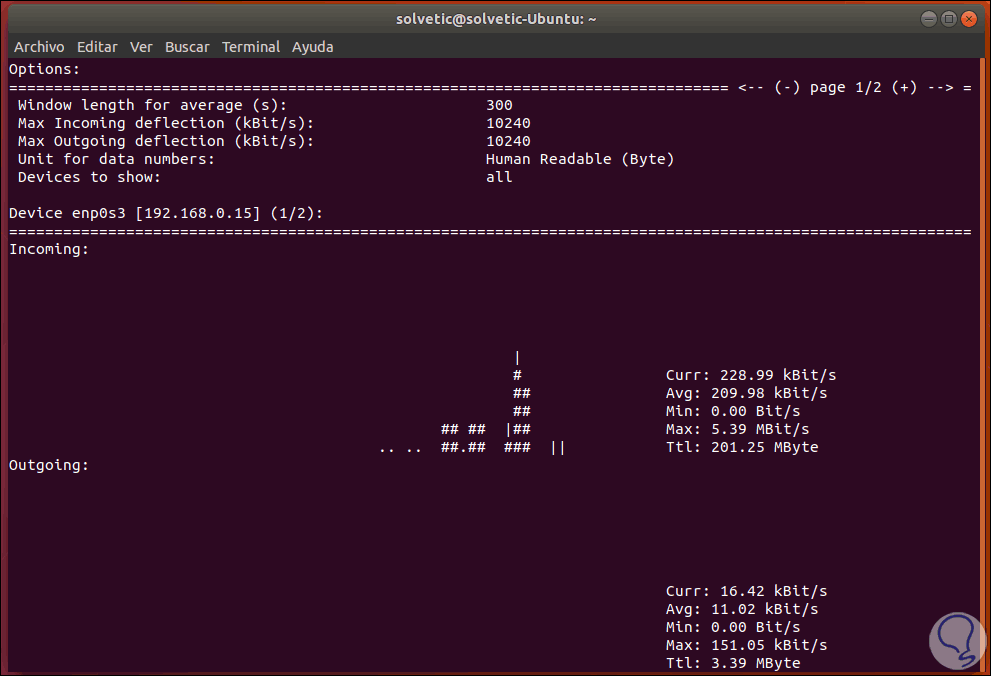The height and width of the screenshot is (676, 991).
Task: Click the Incoming: label
Action: coord(49,250)
